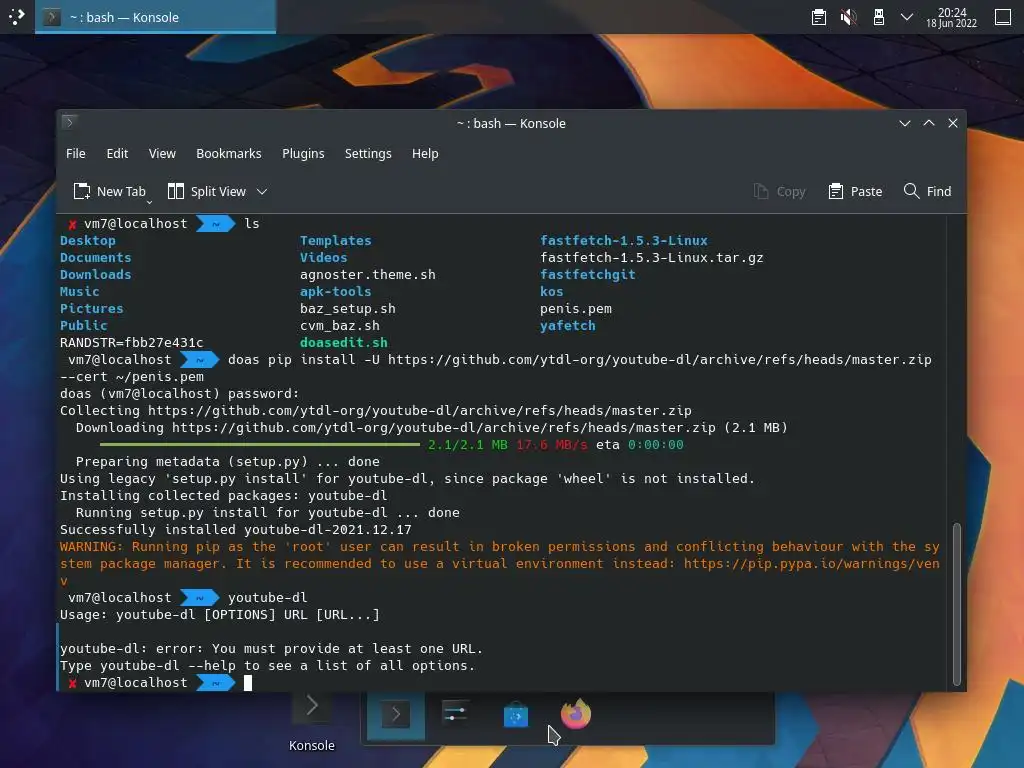Viewport: 1024px width, 768px height.
Task: Click the Konsole window icon in title bar
Action: (69, 122)
